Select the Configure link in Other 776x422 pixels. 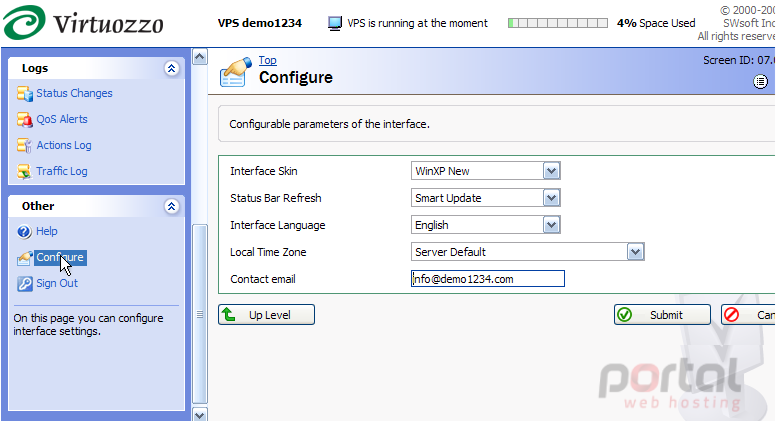(x=60, y=257)
